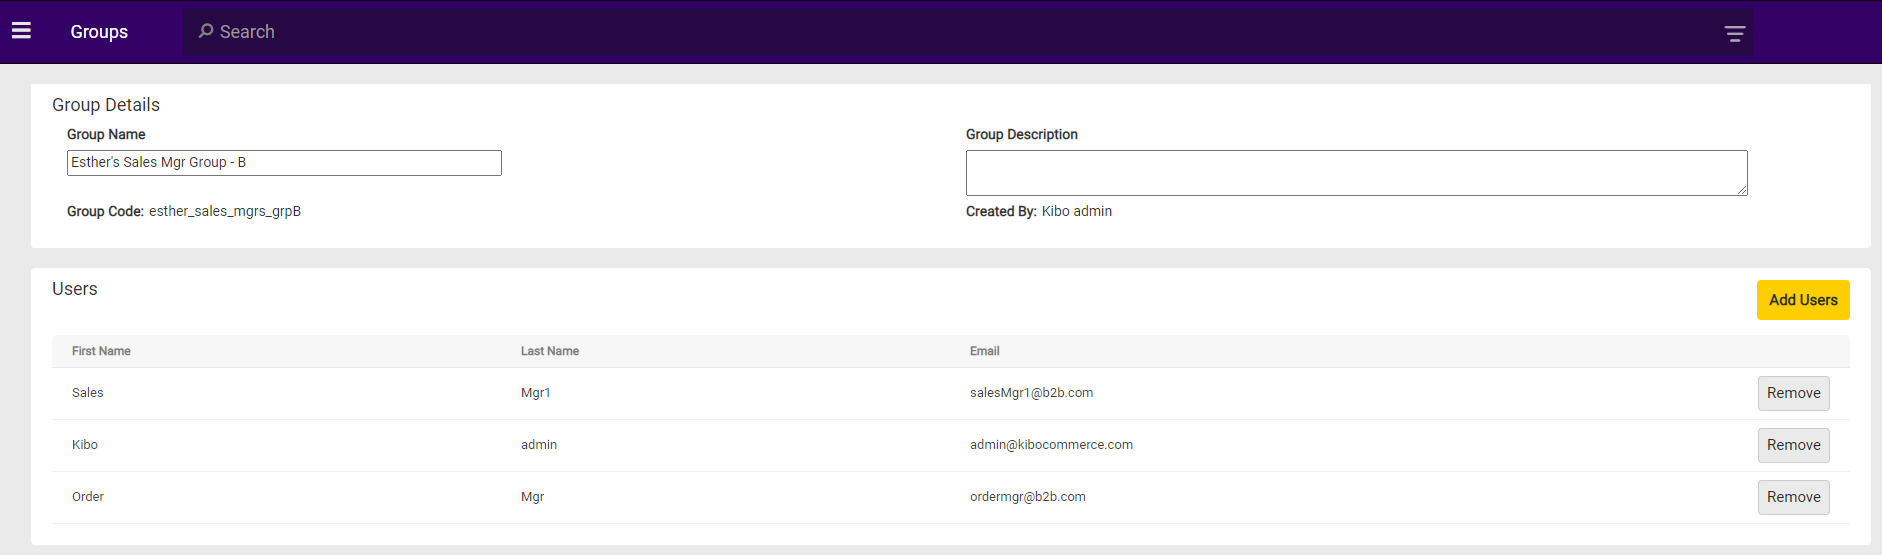Select the Order first name cell
The width and height of the screenshot is (1882, 555).
(x=88, y=497)
